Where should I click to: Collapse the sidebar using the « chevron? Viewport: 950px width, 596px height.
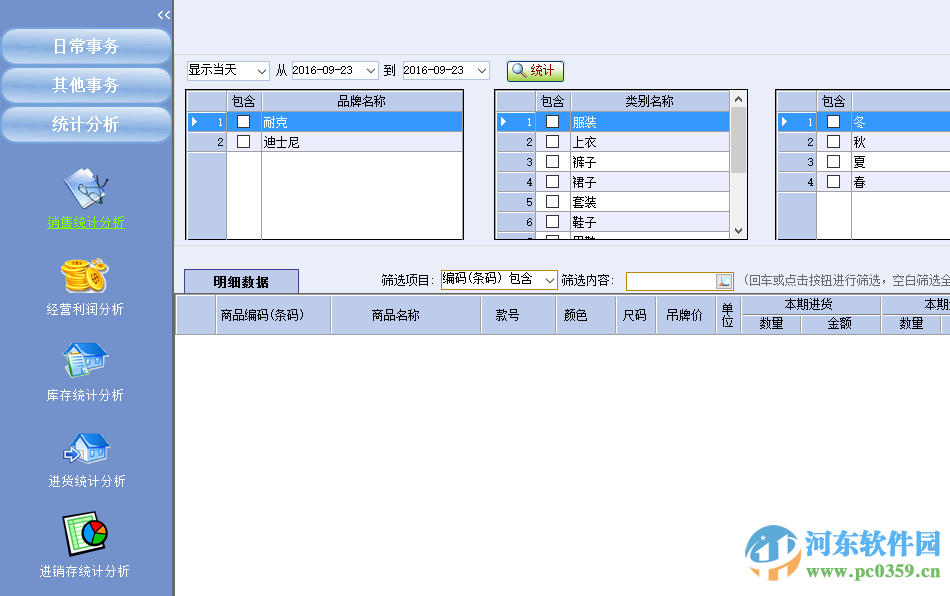click(x=163, y=13)
